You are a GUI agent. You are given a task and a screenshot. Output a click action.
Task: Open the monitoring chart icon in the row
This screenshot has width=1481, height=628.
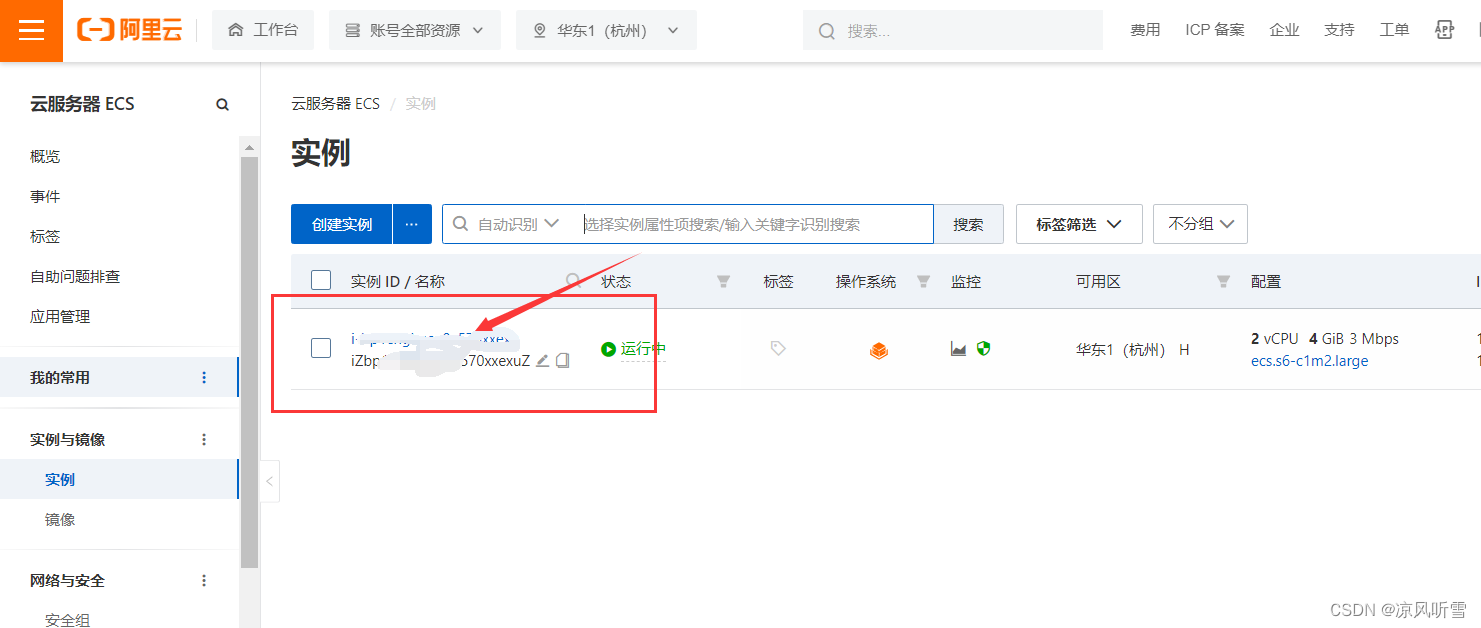[x=958, y=349]
